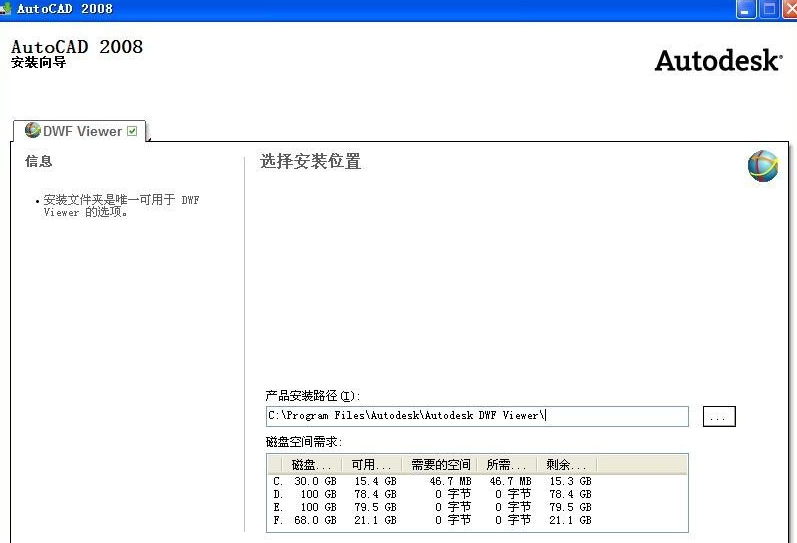Select the 需要的空间 column header
Image resolution: width=797 pixels, height=543 pixels.
click(x=440, y=465)
